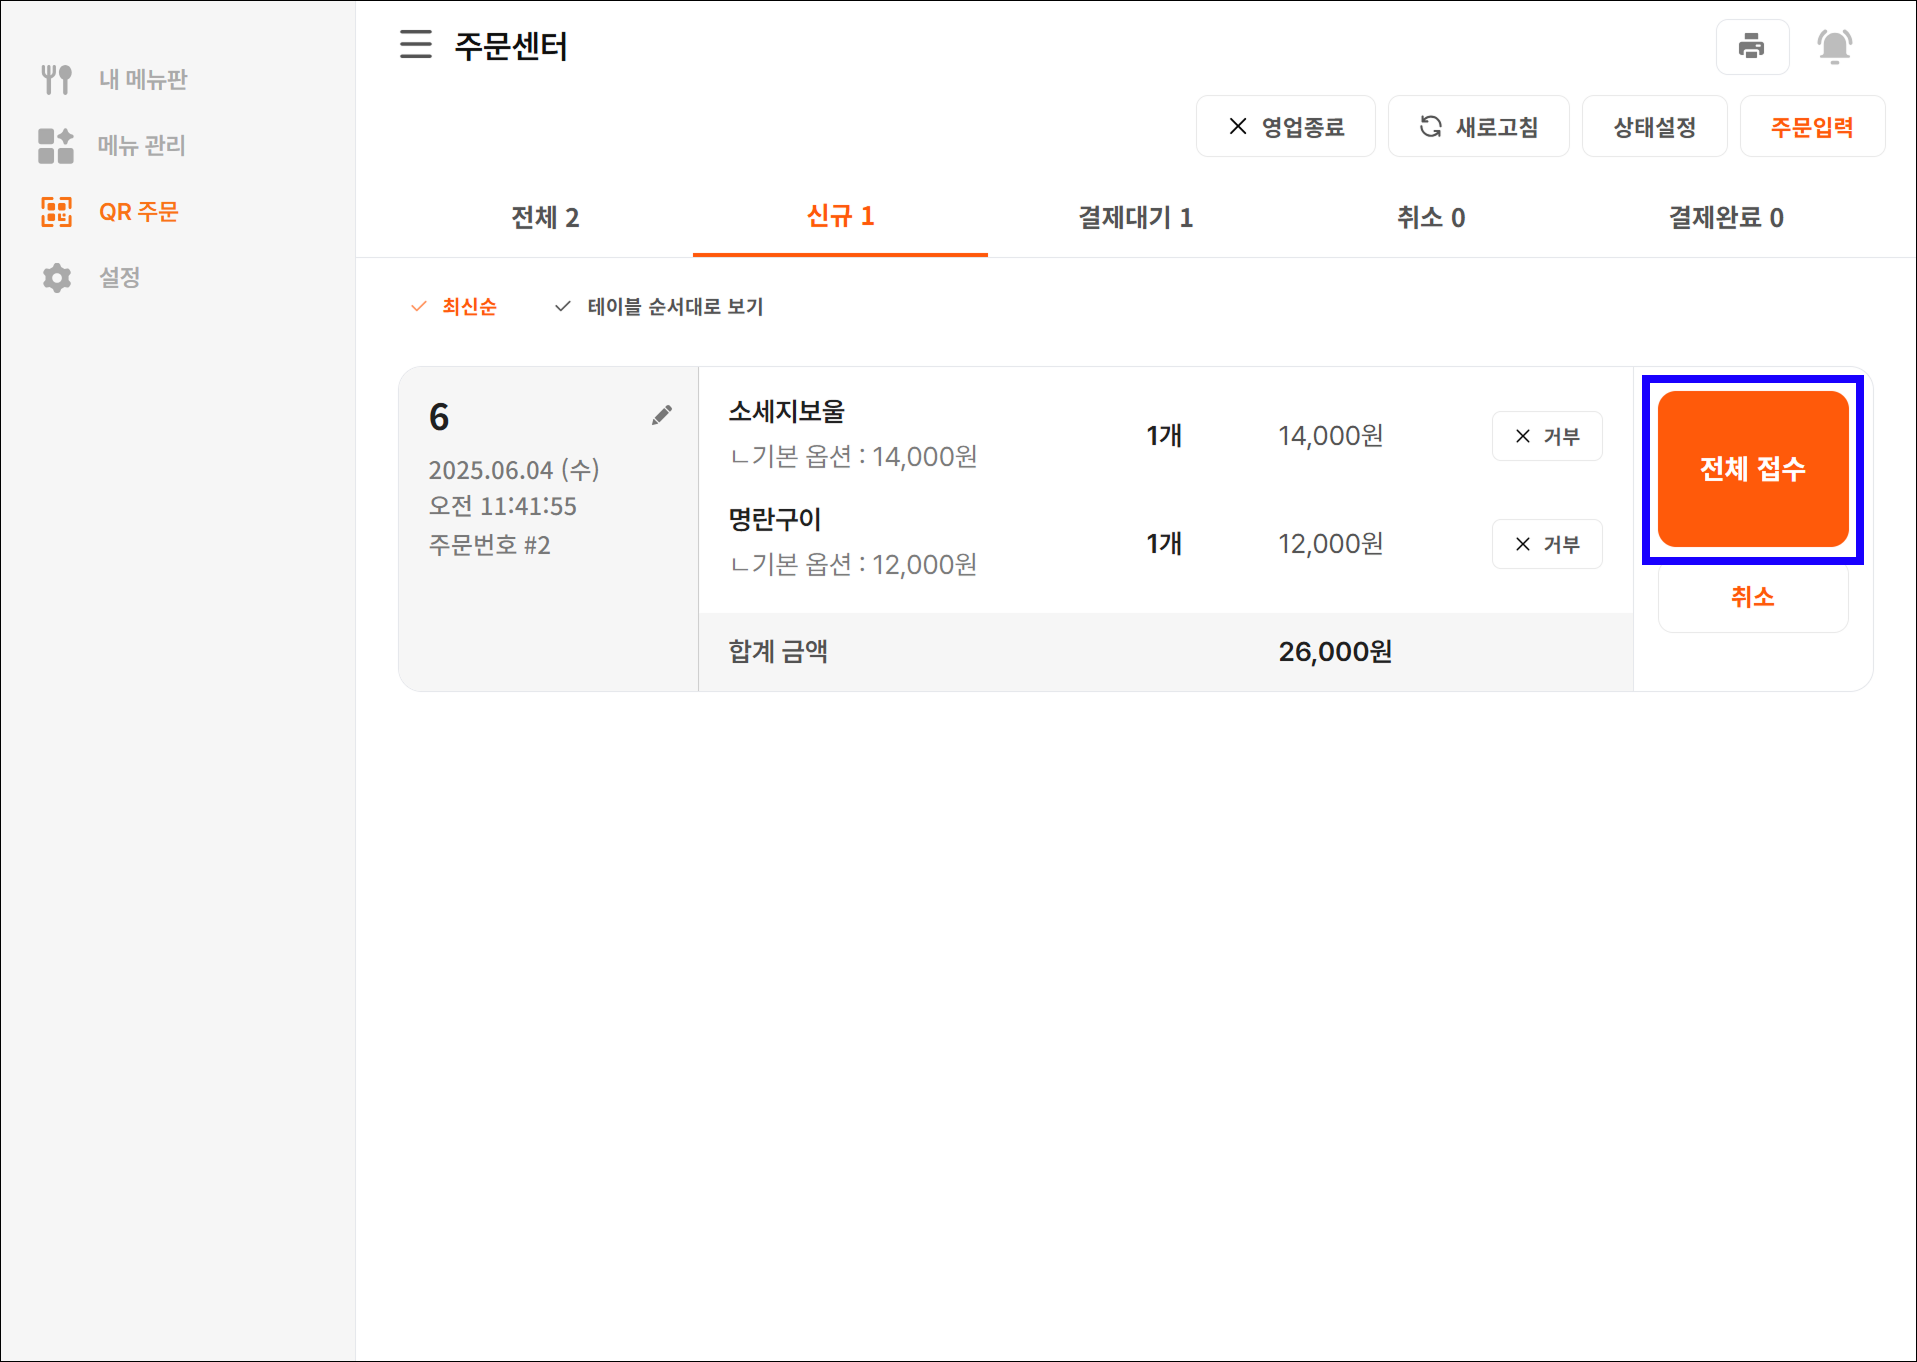
Task: Click the 소세지보울 item name
Action: pos(787,412)
